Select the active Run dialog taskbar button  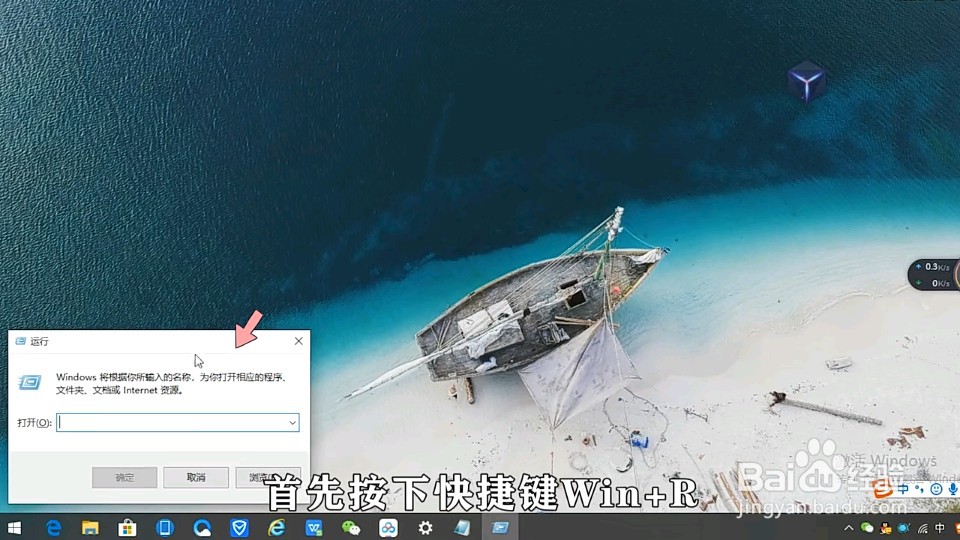[x=500, y=528]
